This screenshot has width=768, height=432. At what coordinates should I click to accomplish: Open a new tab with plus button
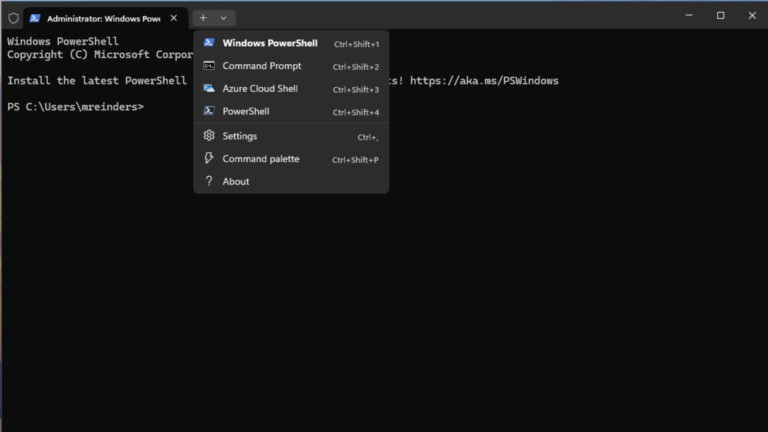(203, 18)
